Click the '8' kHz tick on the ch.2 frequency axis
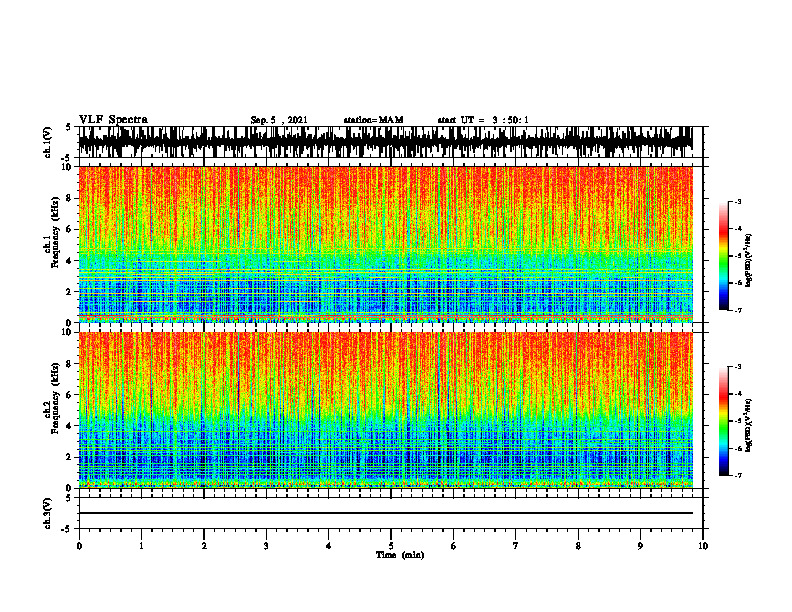The height and width of the screenshot is (612, 792). (x=69, y=364)
